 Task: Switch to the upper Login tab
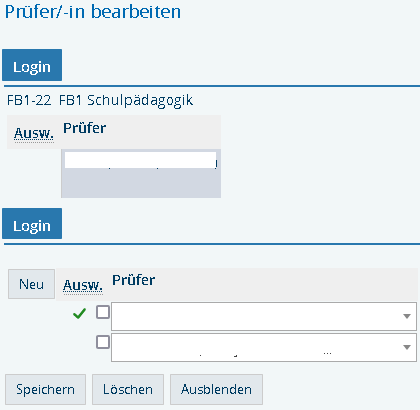coord(32,65)
